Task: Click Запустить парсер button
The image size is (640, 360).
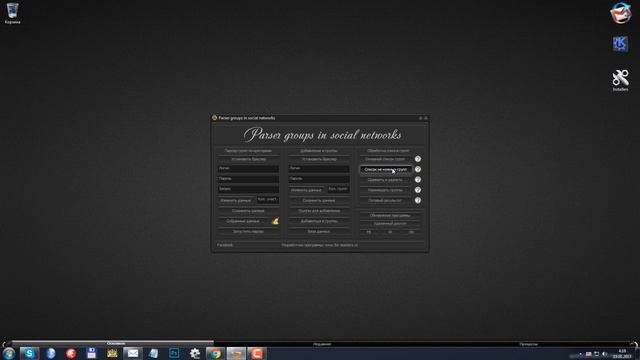Action: 248,231
